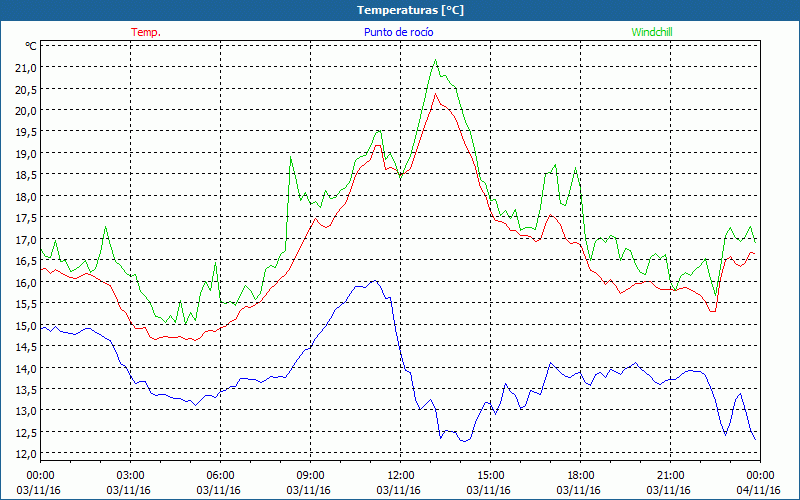This screenshot has height=500, width=800.
Task: Click the 17,5 y-axis value
Action: [x=27, y=217]
